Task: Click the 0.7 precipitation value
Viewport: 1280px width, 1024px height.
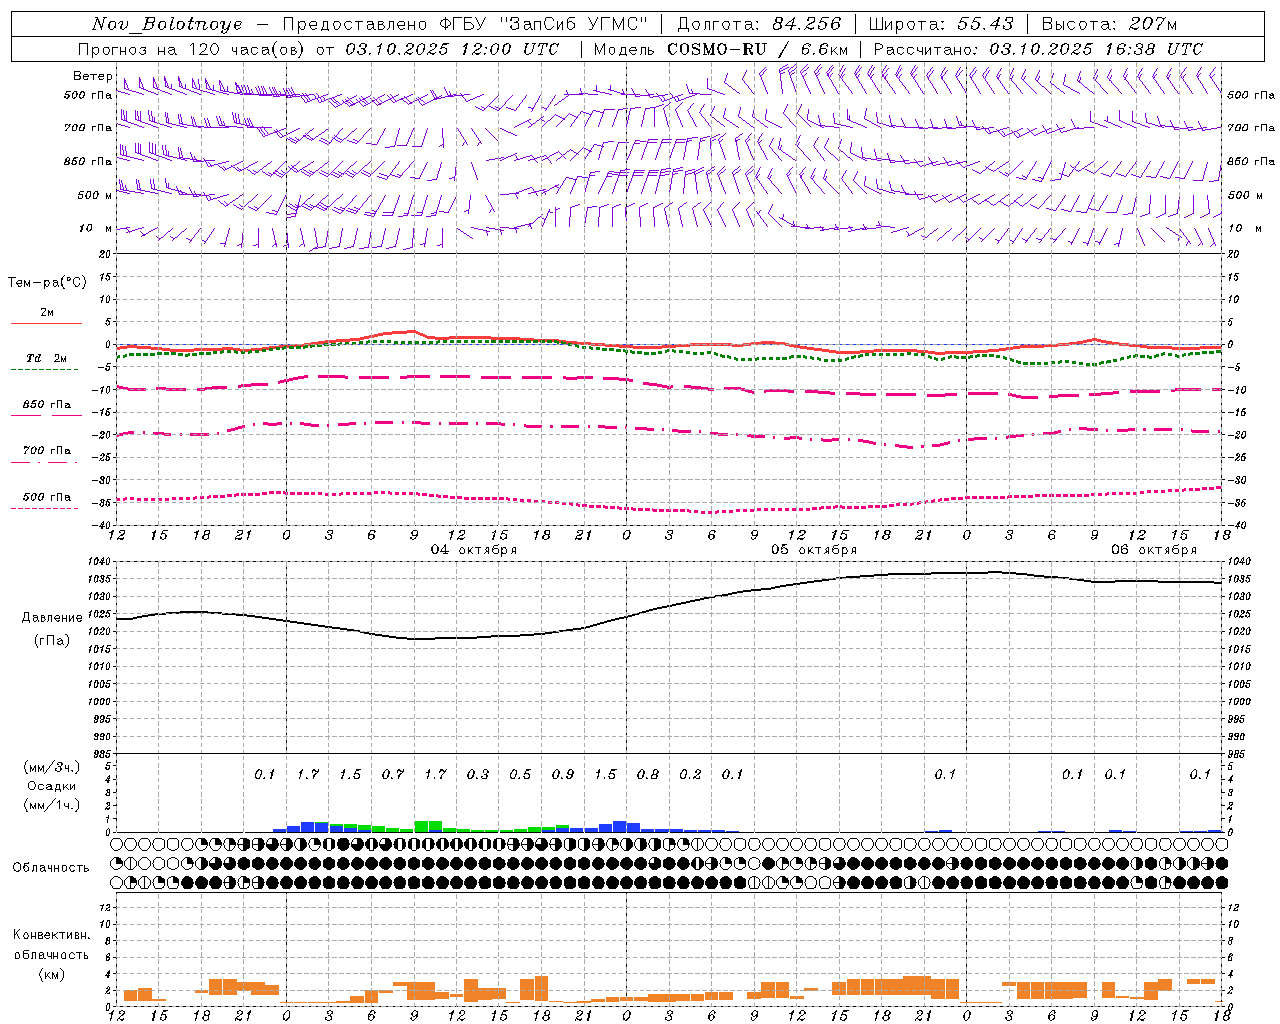Action: pos(393,774)
